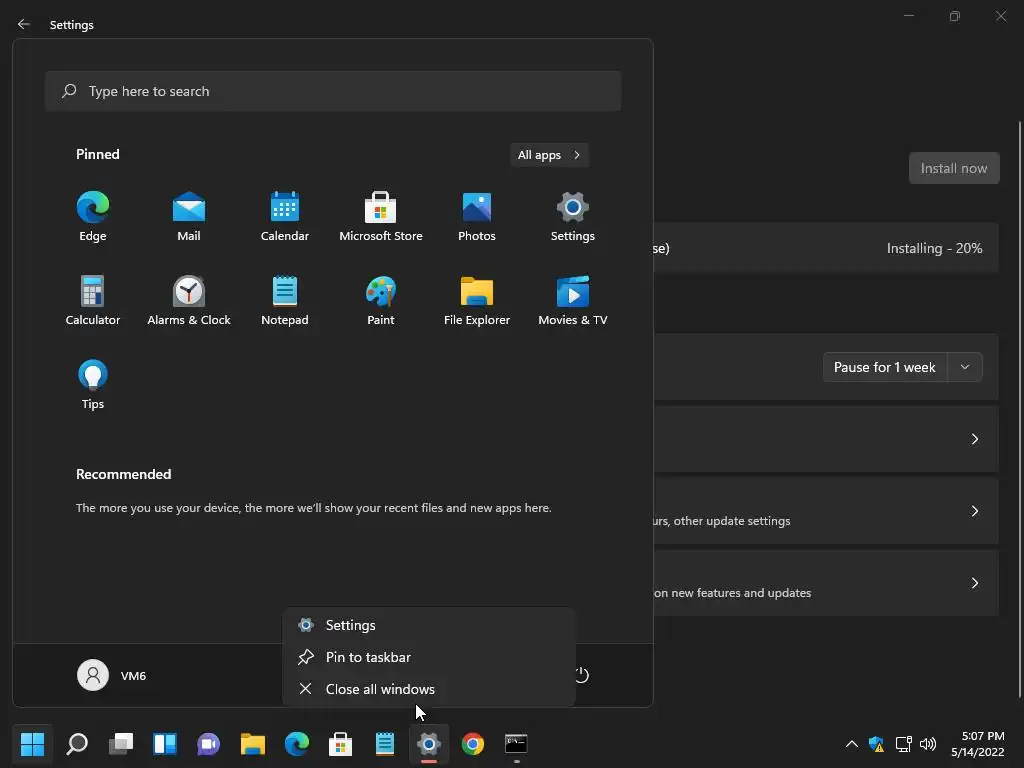The image size is (1024, 768).
Task: Click Install now in Settings window
Action: point(953,168)
